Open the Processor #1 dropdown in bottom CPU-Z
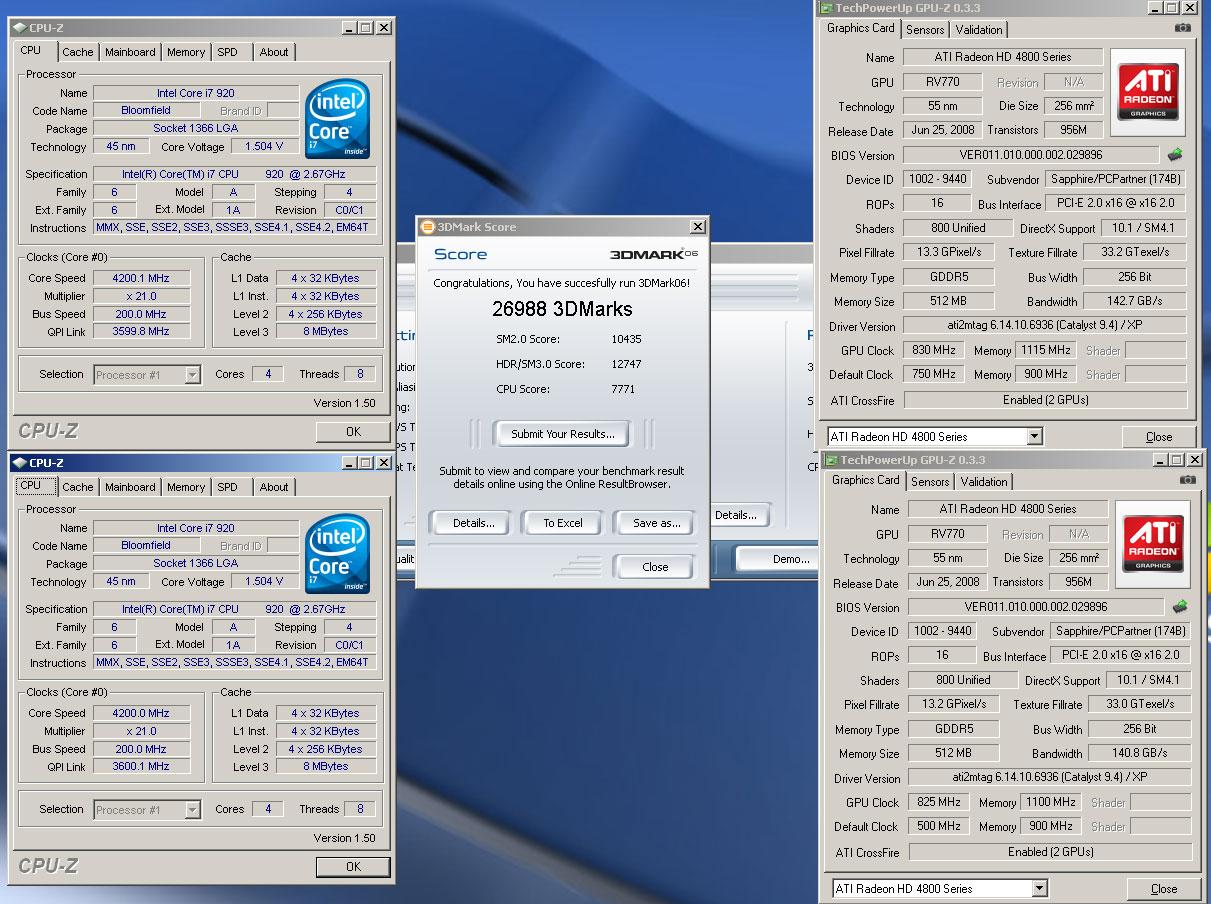Image resolution: width=1211 pixels, height=904 pixels. pos(193,810)
